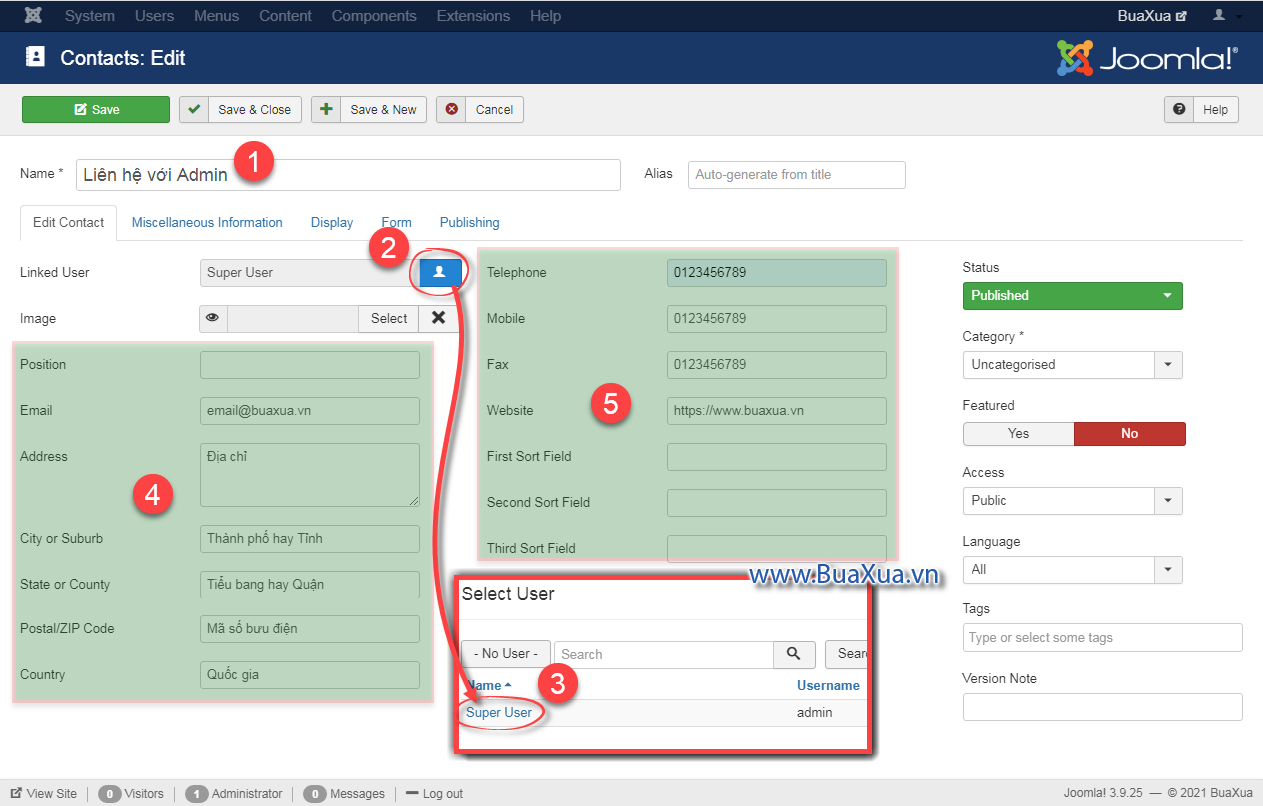Switch to the Display tab
The image size is (1263, 806).
point(332,223)
